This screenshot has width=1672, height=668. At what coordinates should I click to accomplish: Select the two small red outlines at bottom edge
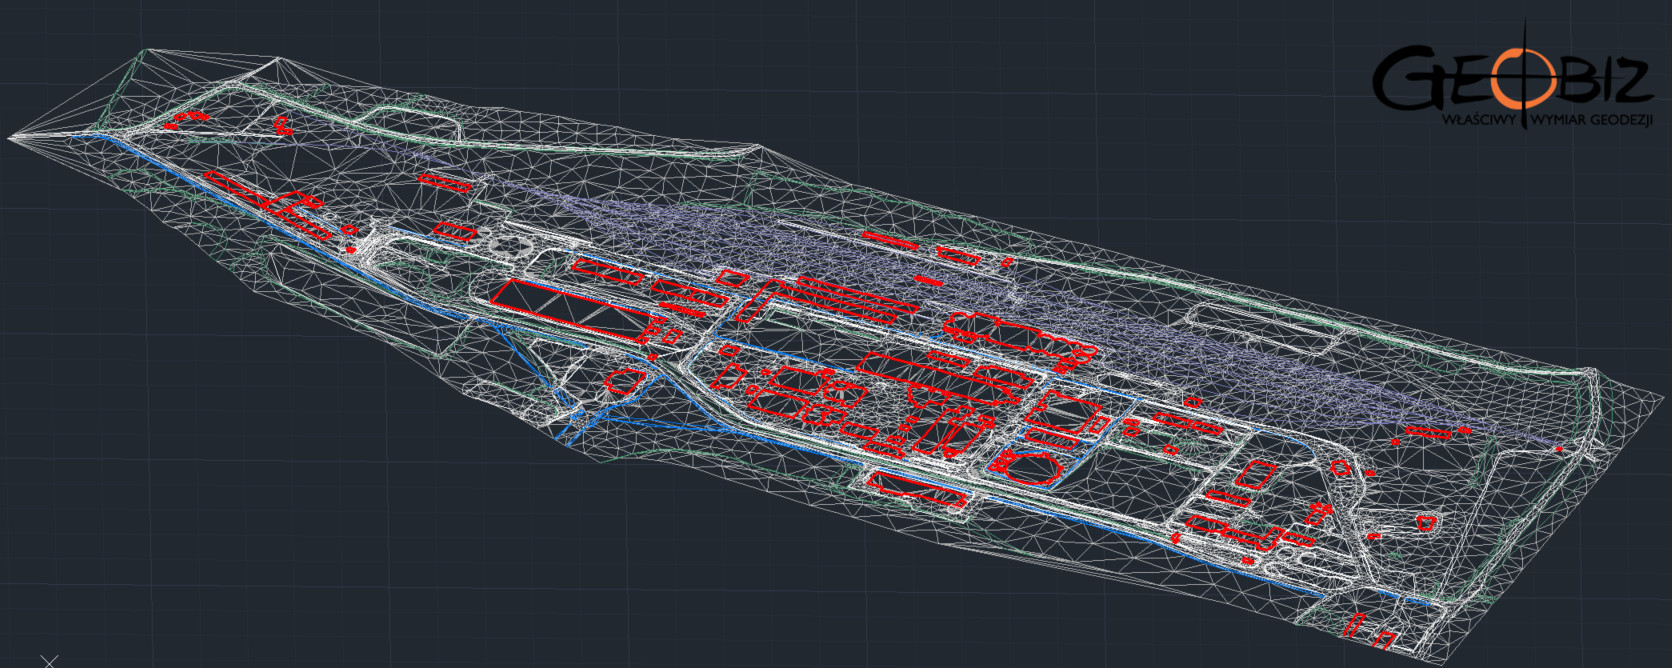(x=1370, y=631)
